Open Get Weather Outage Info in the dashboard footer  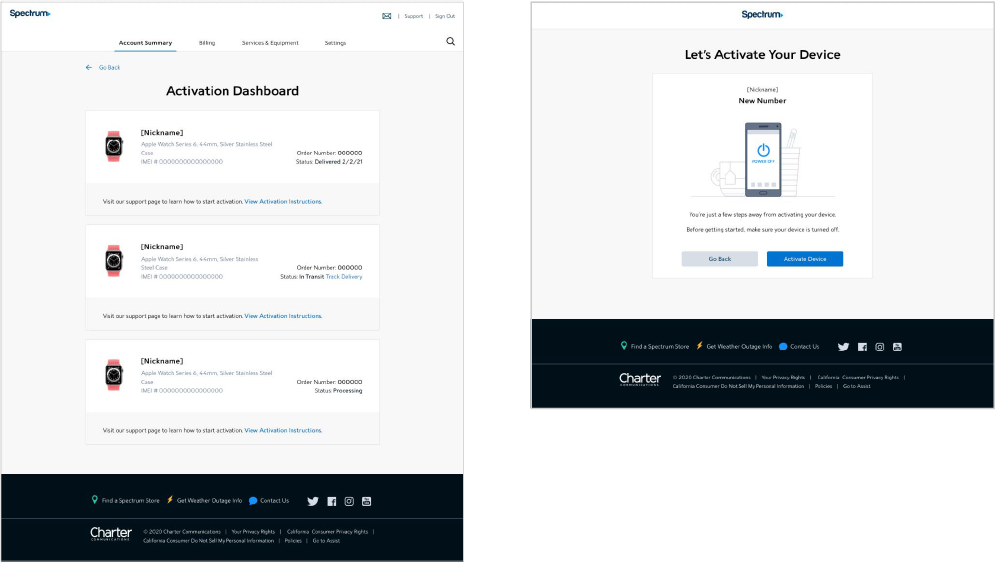pos(209,500)
